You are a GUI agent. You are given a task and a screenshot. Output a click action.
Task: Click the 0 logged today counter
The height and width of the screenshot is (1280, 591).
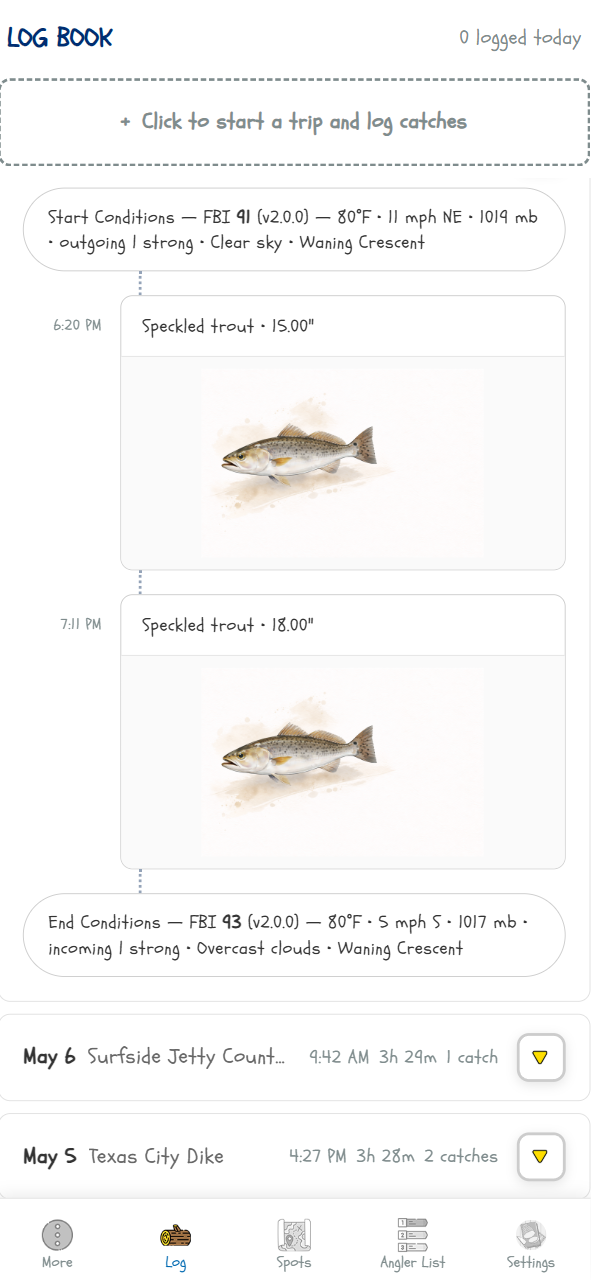click(x=520, y=38)
